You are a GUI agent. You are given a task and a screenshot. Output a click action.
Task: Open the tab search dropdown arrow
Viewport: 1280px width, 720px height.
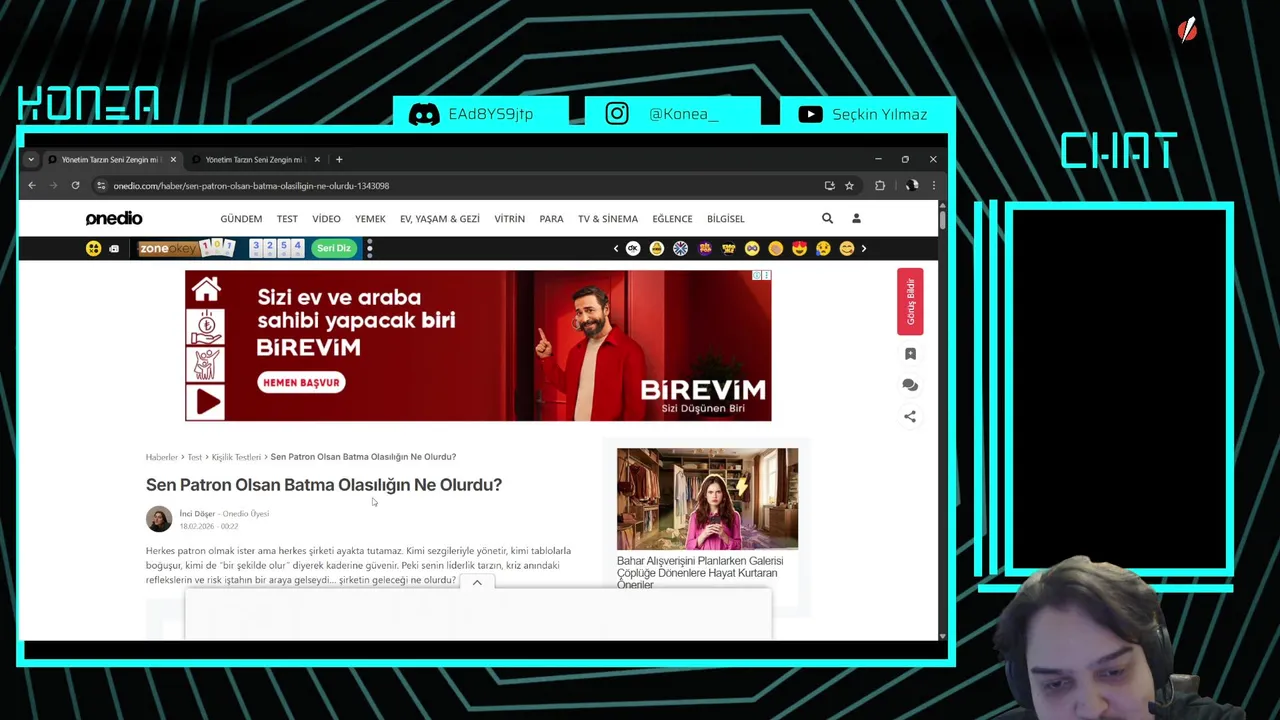[31, 159]
